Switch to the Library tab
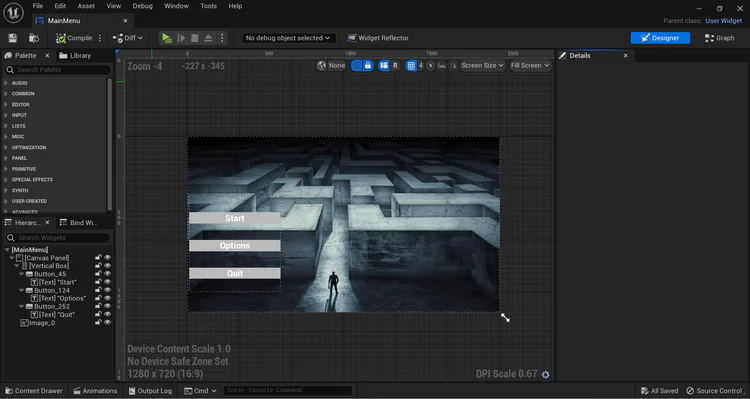Image resolution: width=750 pixels, height=399 pixels. [x=75, y=55]
